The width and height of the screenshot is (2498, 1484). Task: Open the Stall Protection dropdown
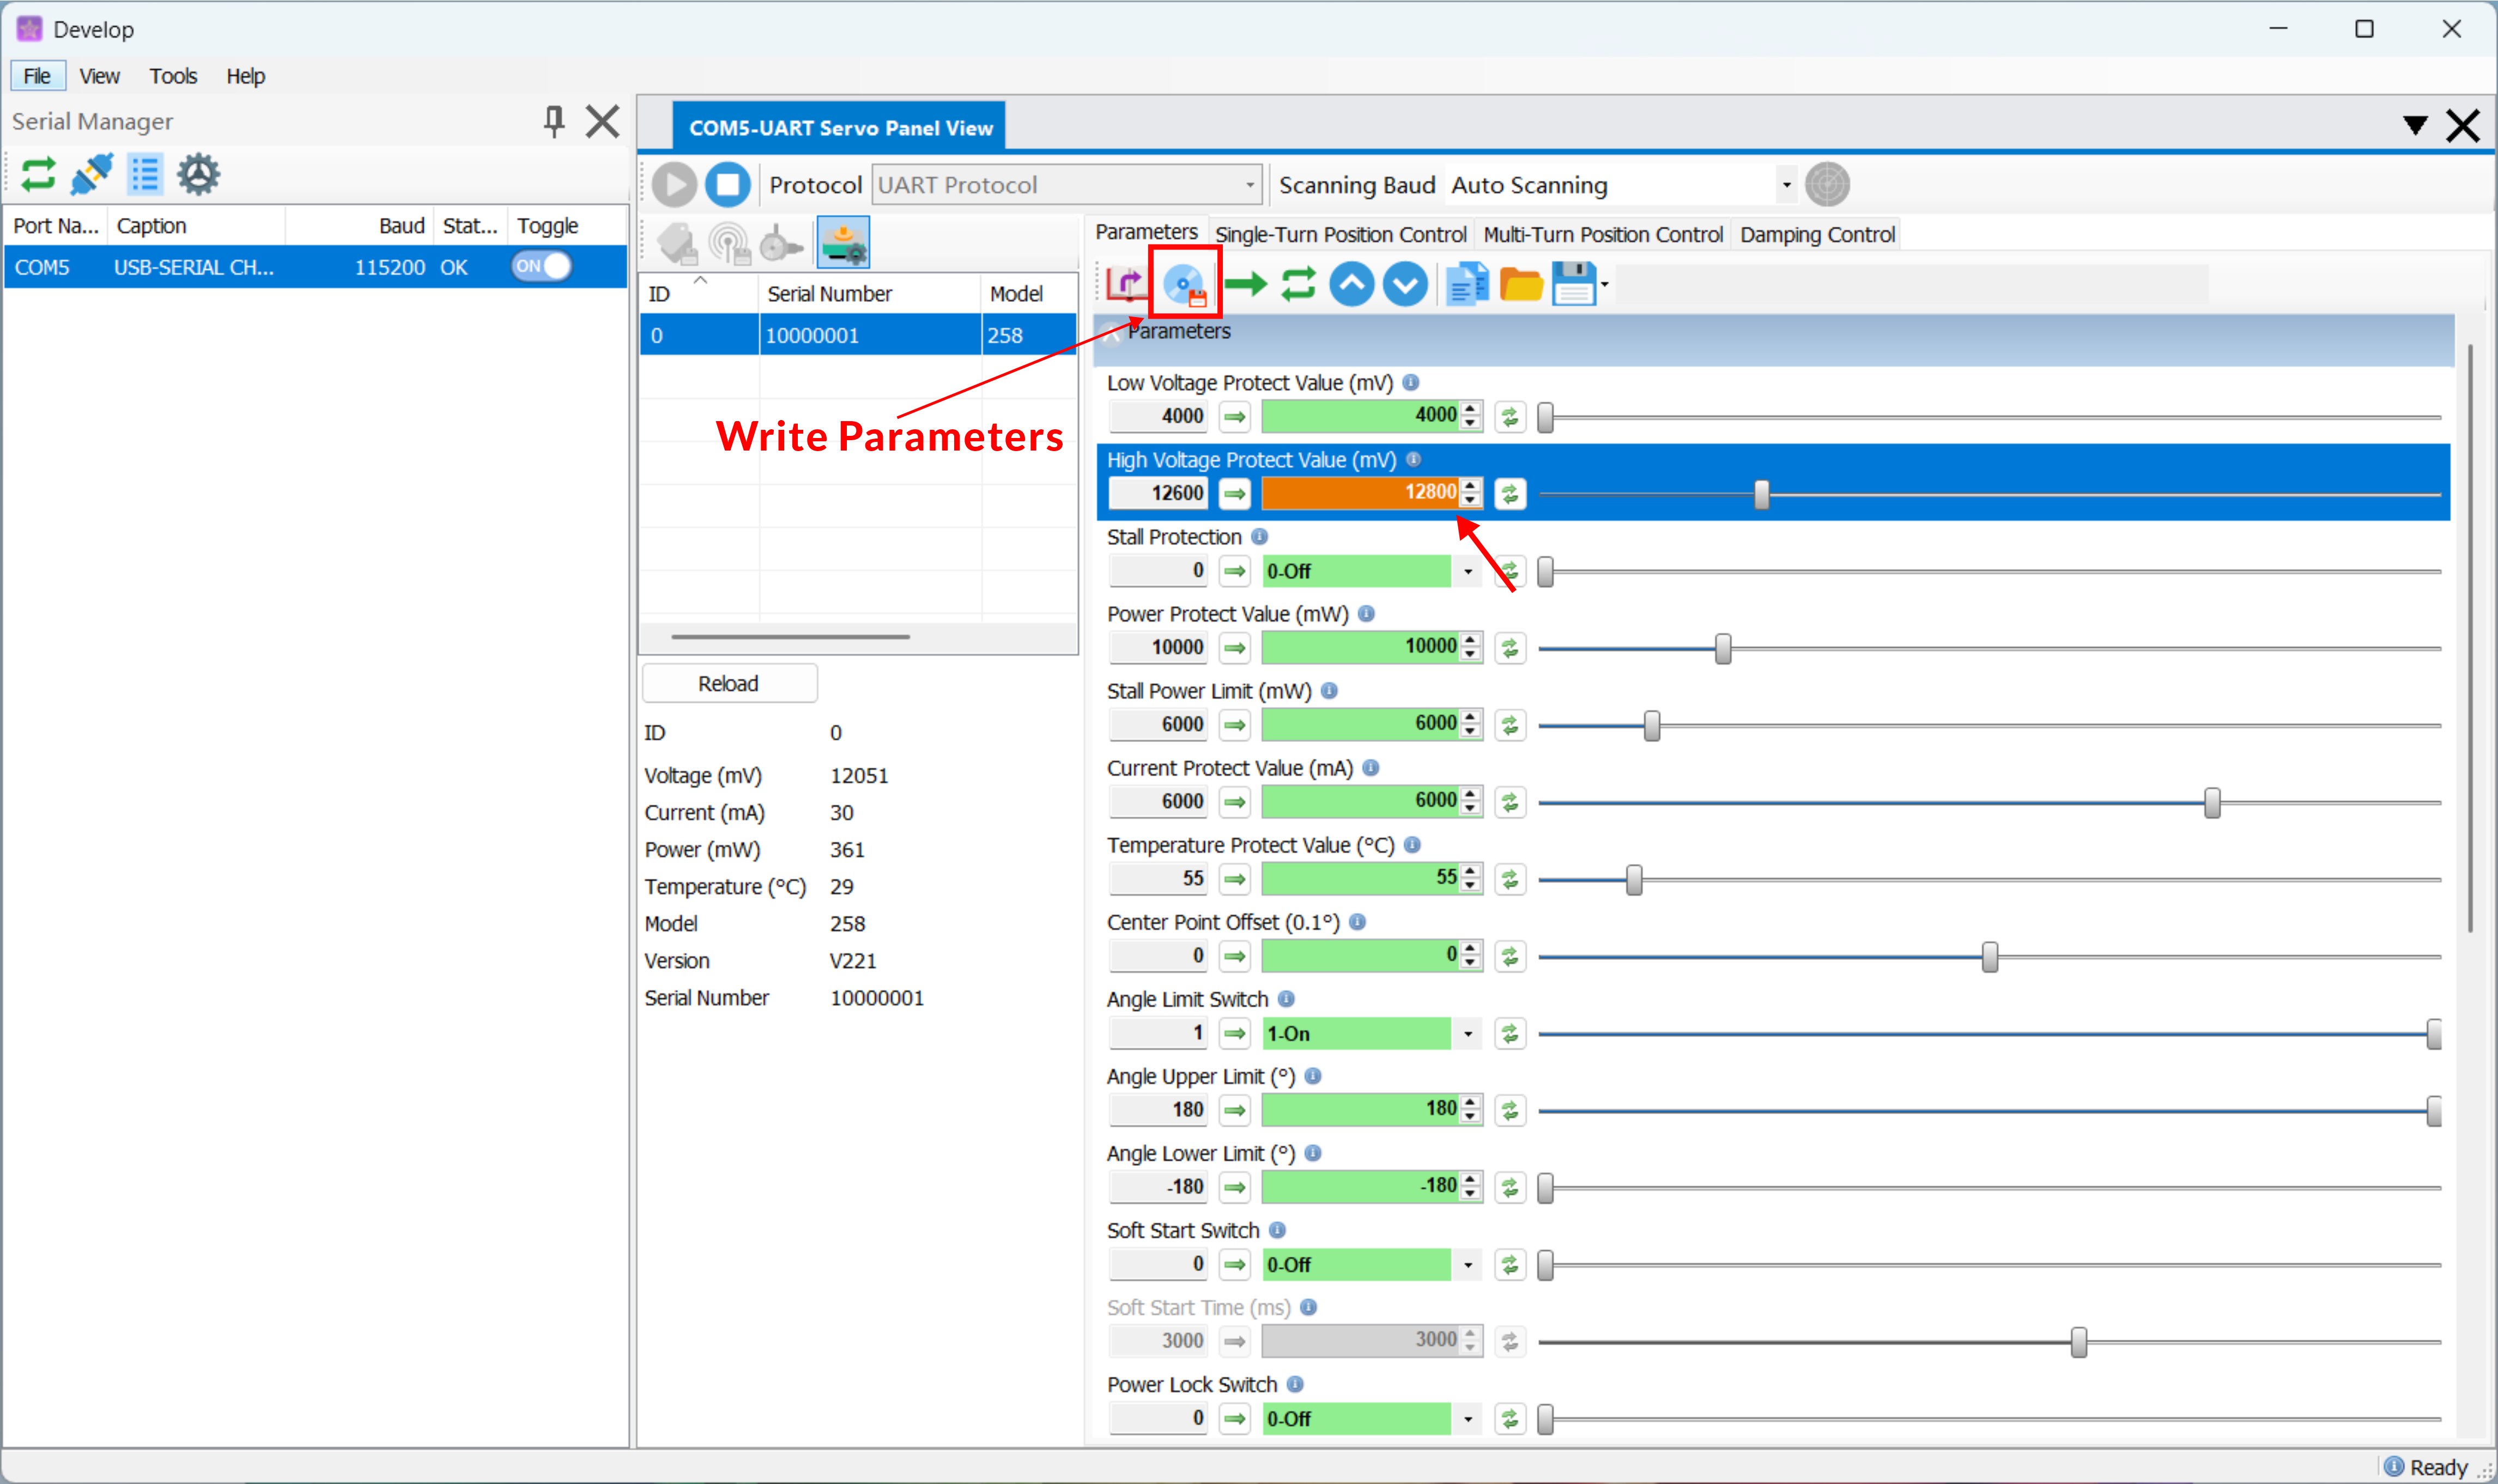point(1467,572)
